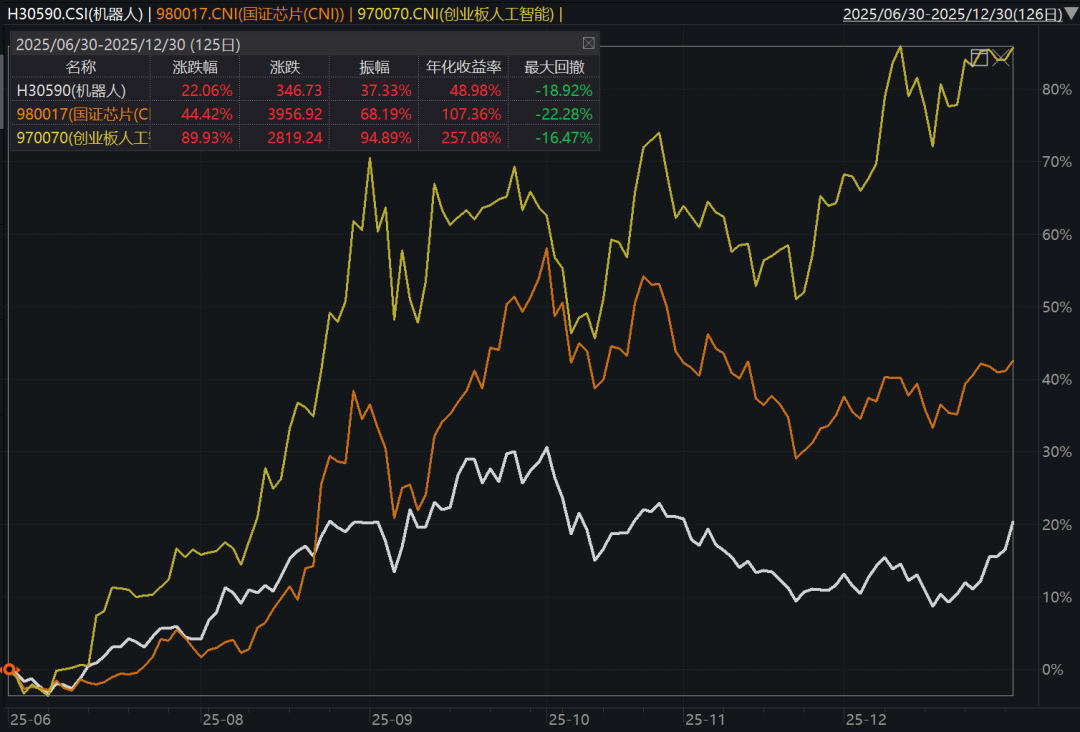Select 980017.CNI(国证芯片) in the chart legend
1080x732 pixels.
coord(250,13)
